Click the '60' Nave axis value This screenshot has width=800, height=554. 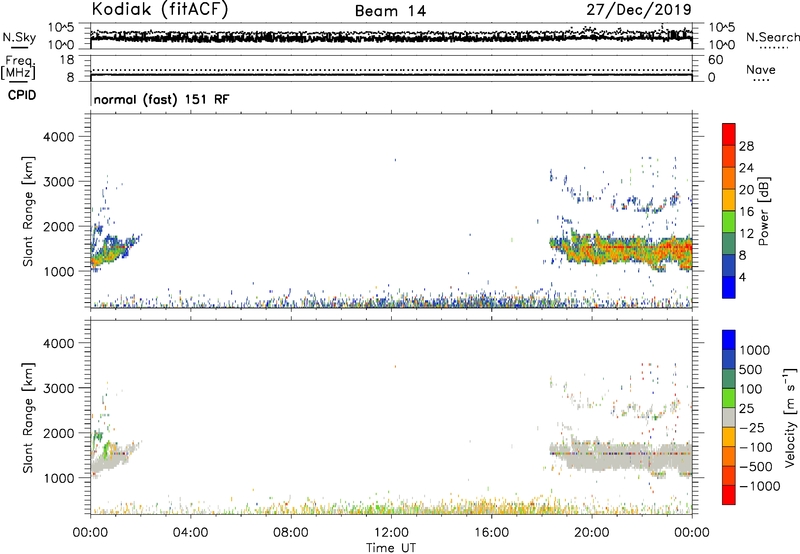click(715, 60)
